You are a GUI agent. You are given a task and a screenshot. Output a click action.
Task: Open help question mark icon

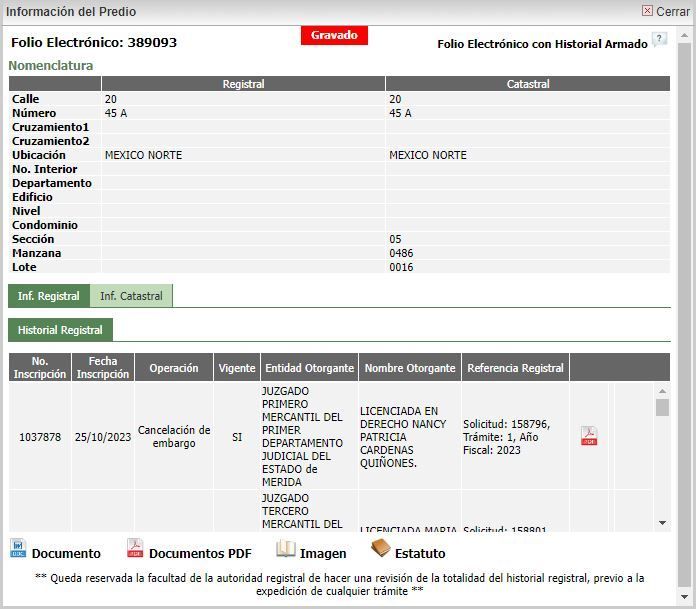click(660, 39)
